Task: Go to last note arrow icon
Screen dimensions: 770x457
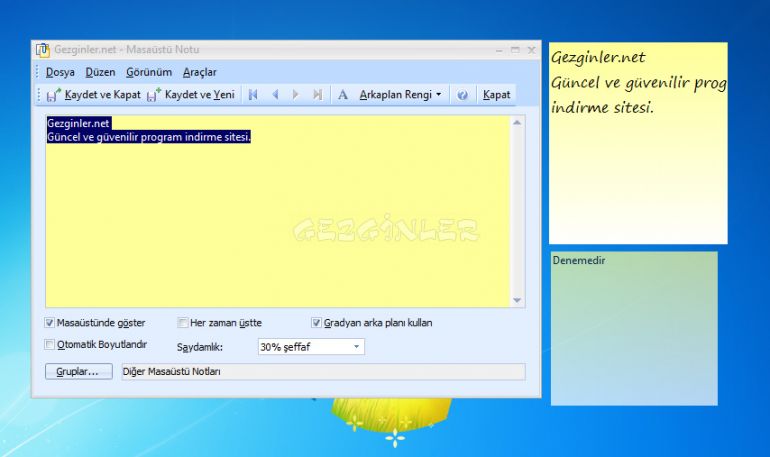Action: (318, 95)
